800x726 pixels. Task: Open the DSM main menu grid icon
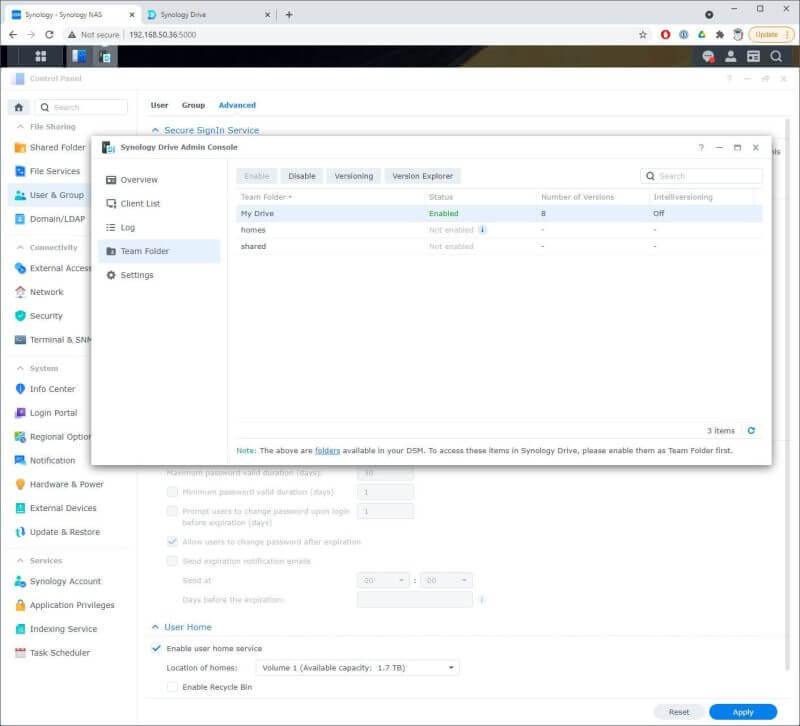tap(40, 56)
